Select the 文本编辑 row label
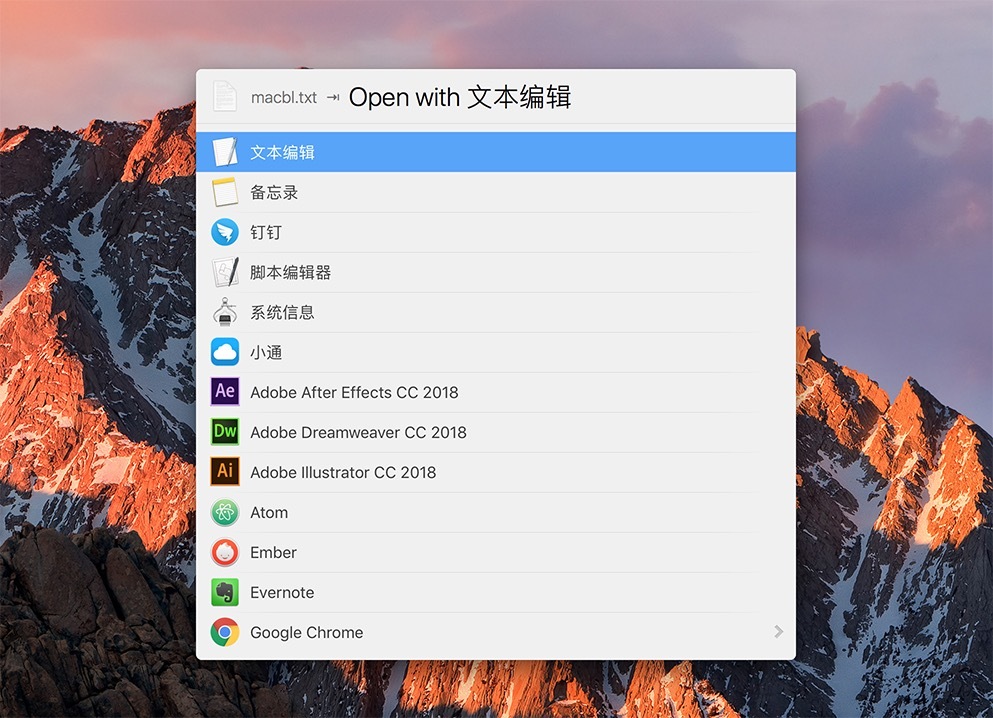993x718 pixels. click(x=282, y=153)
